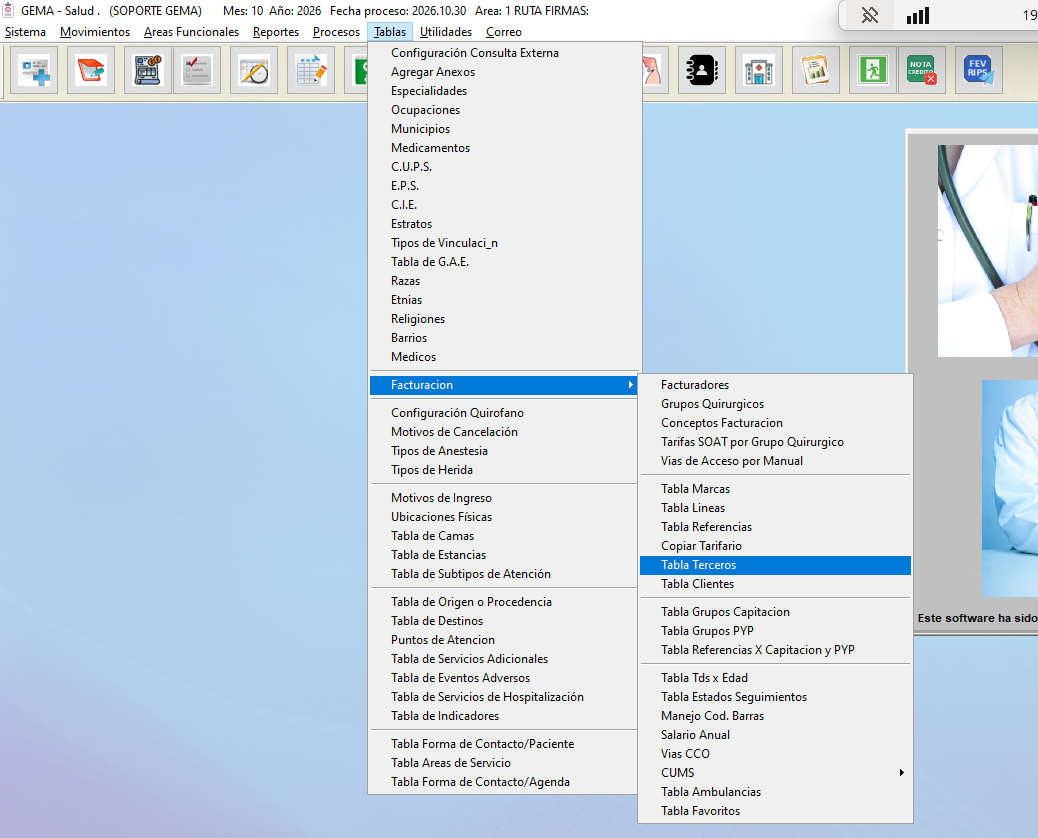Click the calendar with clock toolbar icon
The width and height of the screenshot is (1038, 838).
click(x=254, y=70)
